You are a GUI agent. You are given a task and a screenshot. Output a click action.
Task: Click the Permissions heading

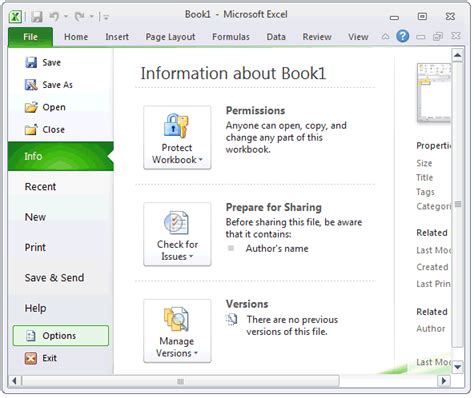coord(255,111)
